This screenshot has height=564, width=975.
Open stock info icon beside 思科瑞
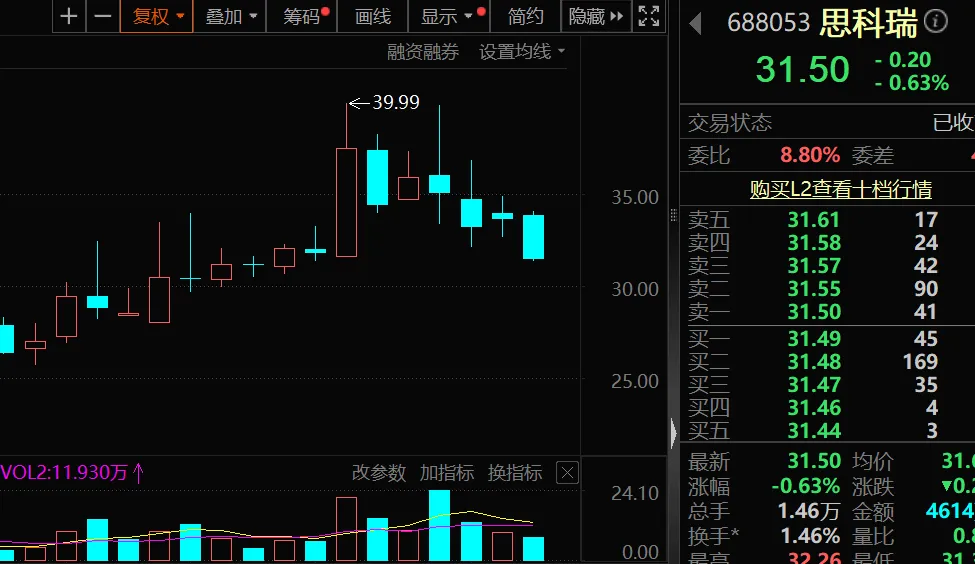click(x=936, y=22)
